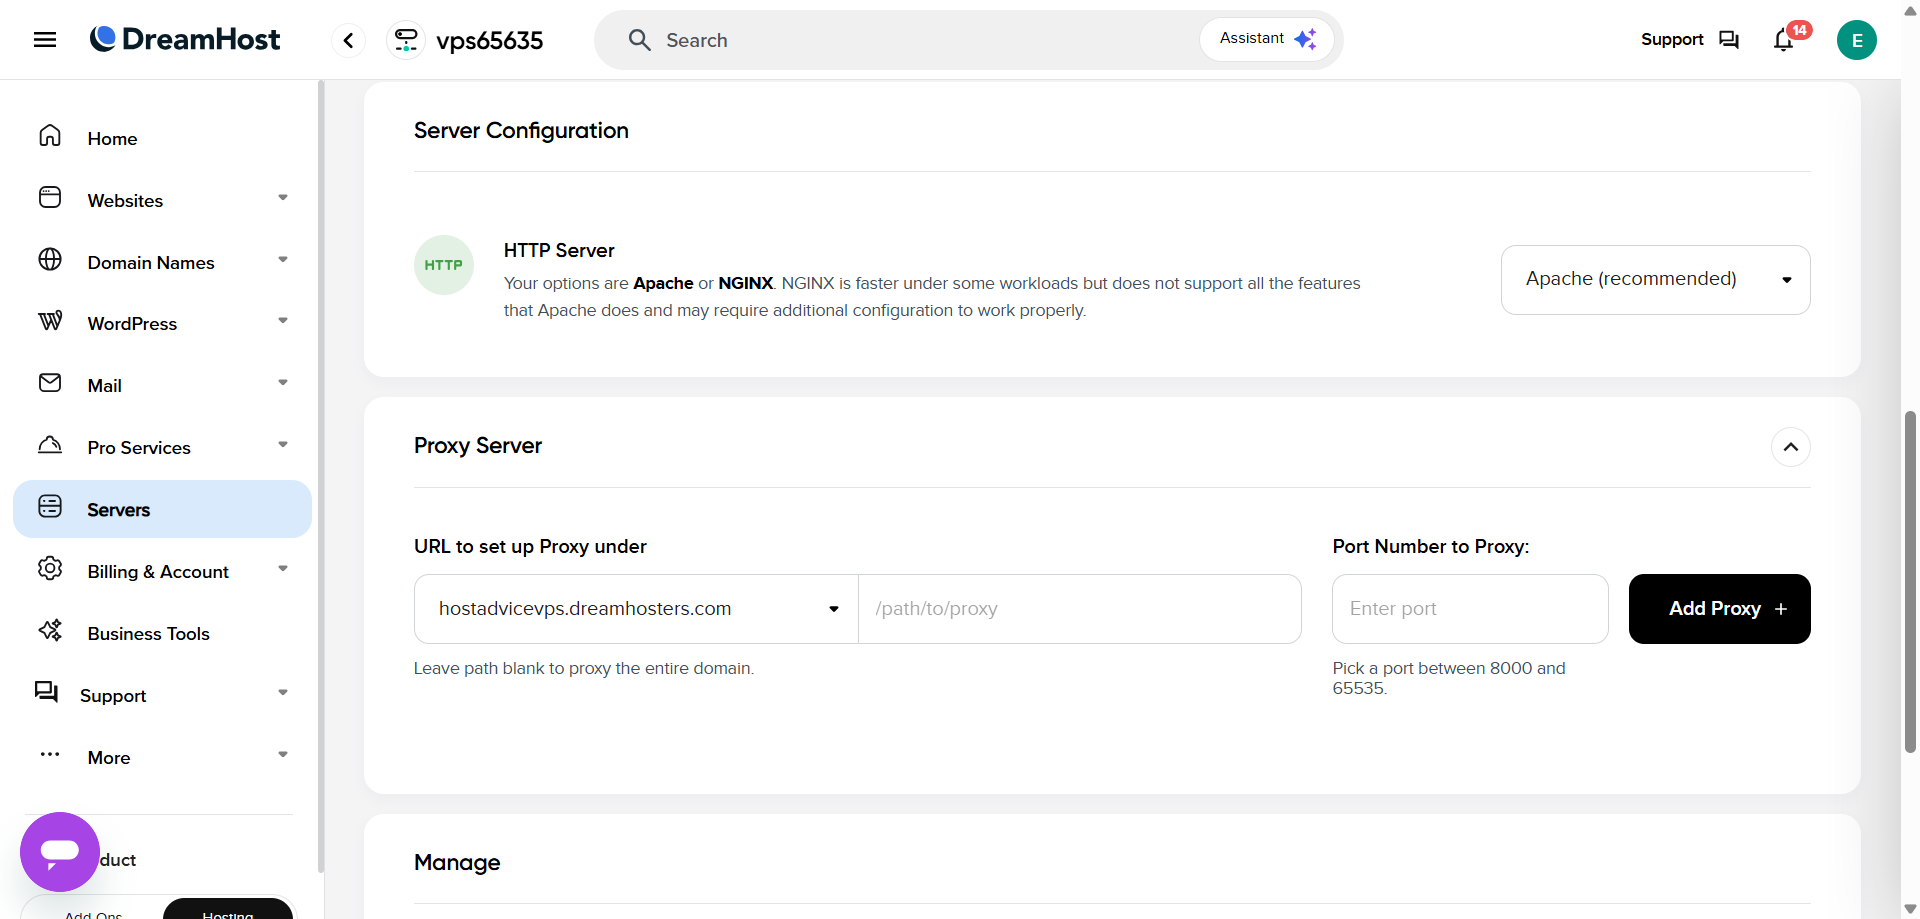Click the sidebar Support chat icon
The image size is (1920, 919).
pyautogui.click(x=46, y=692)
